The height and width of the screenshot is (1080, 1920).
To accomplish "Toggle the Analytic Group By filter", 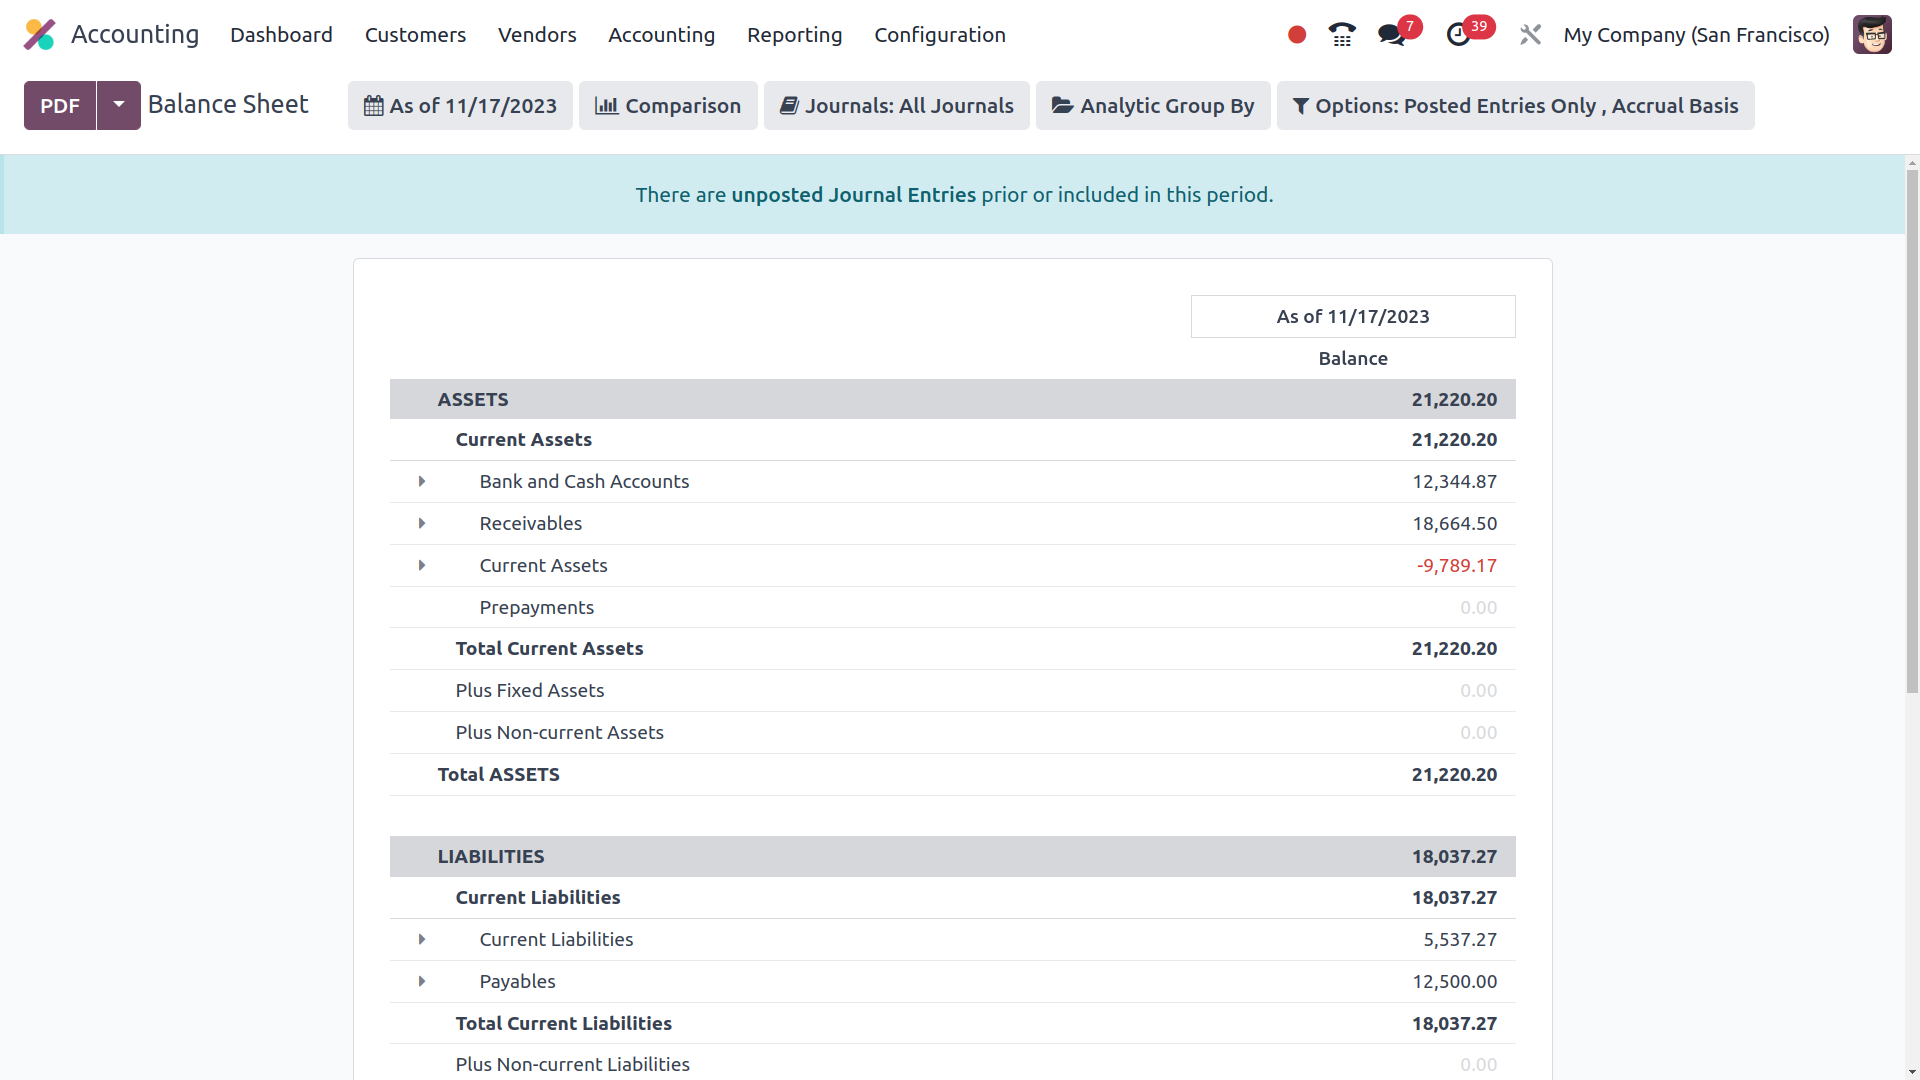I will click(1152, 105).
